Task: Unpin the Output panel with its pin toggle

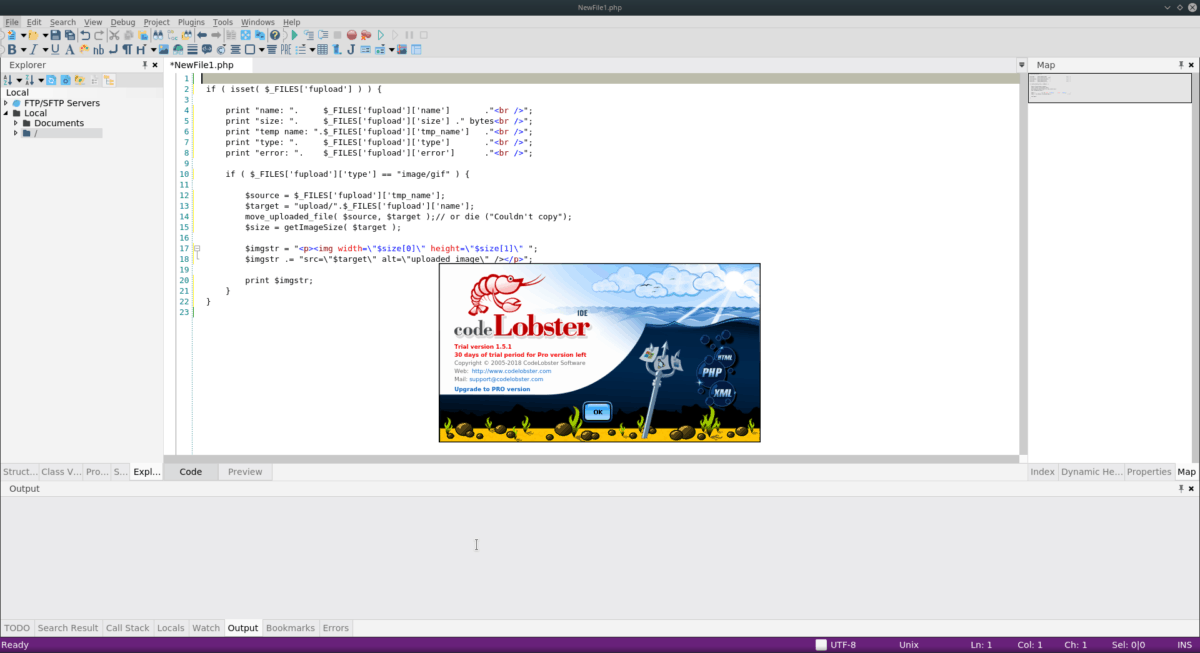Action: [x=1181, y=488]
